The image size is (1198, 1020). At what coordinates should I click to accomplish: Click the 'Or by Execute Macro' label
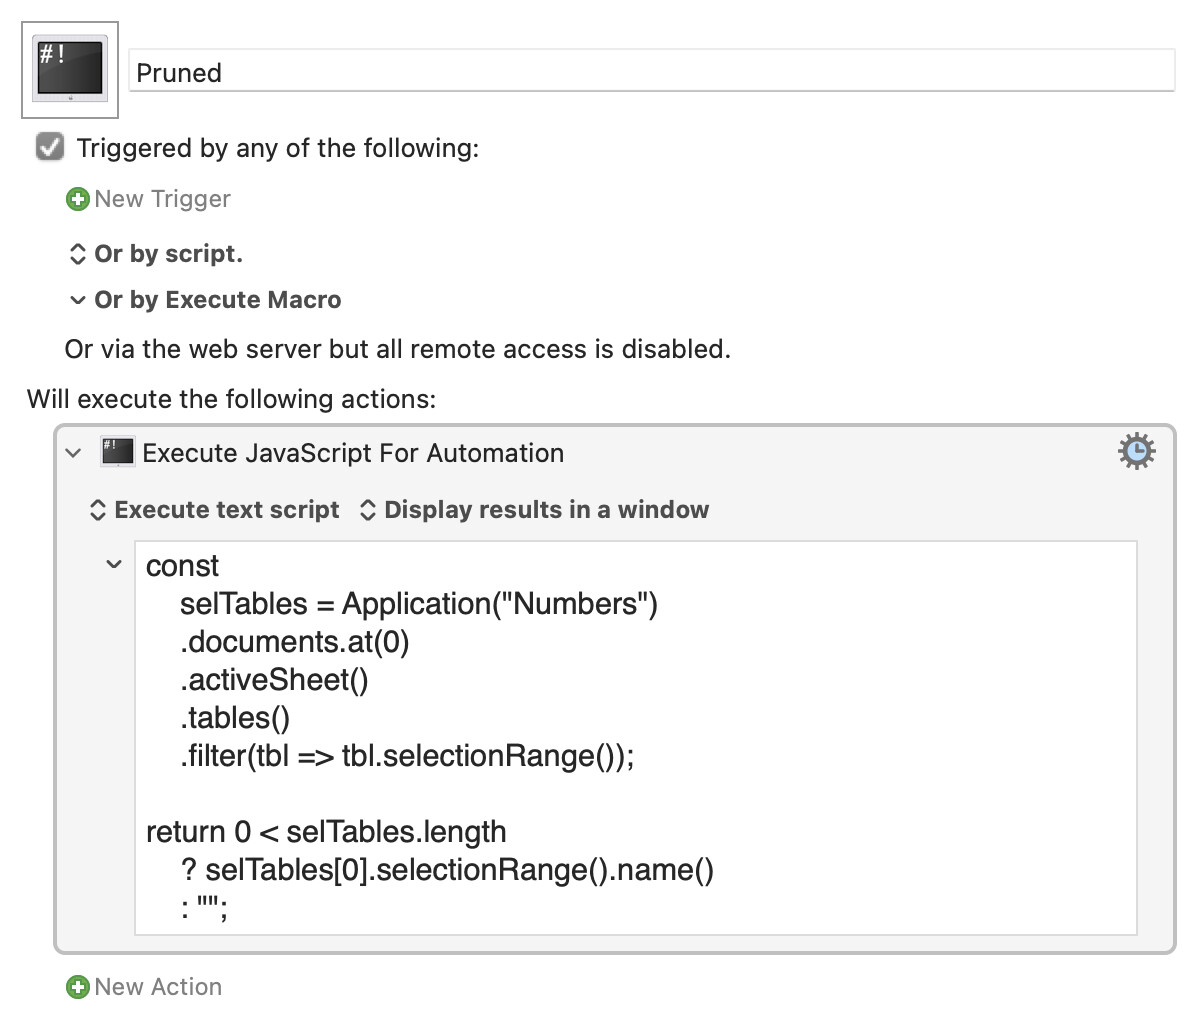218,300
